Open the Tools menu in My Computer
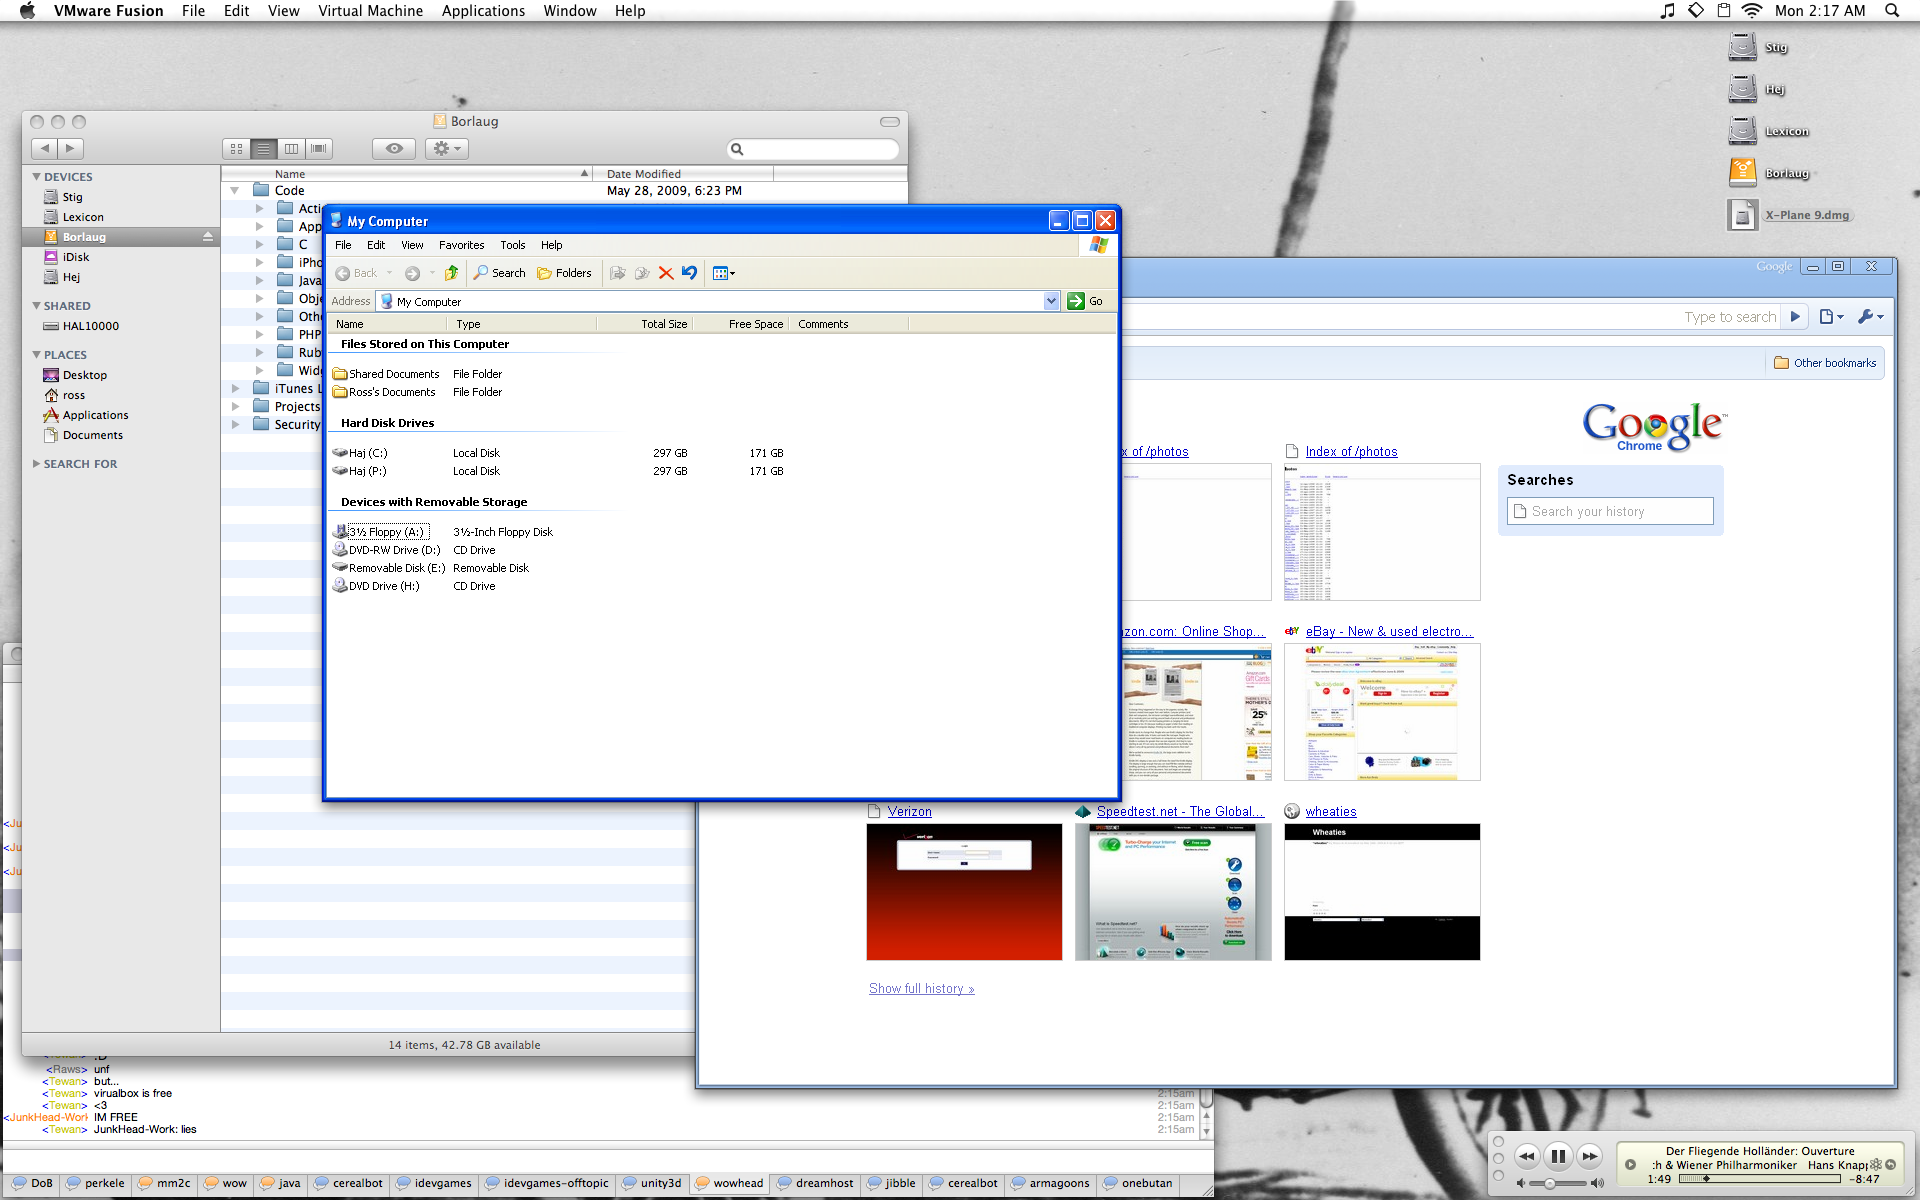Viewport: 1920px width, 1200px height. coord(512,245)
